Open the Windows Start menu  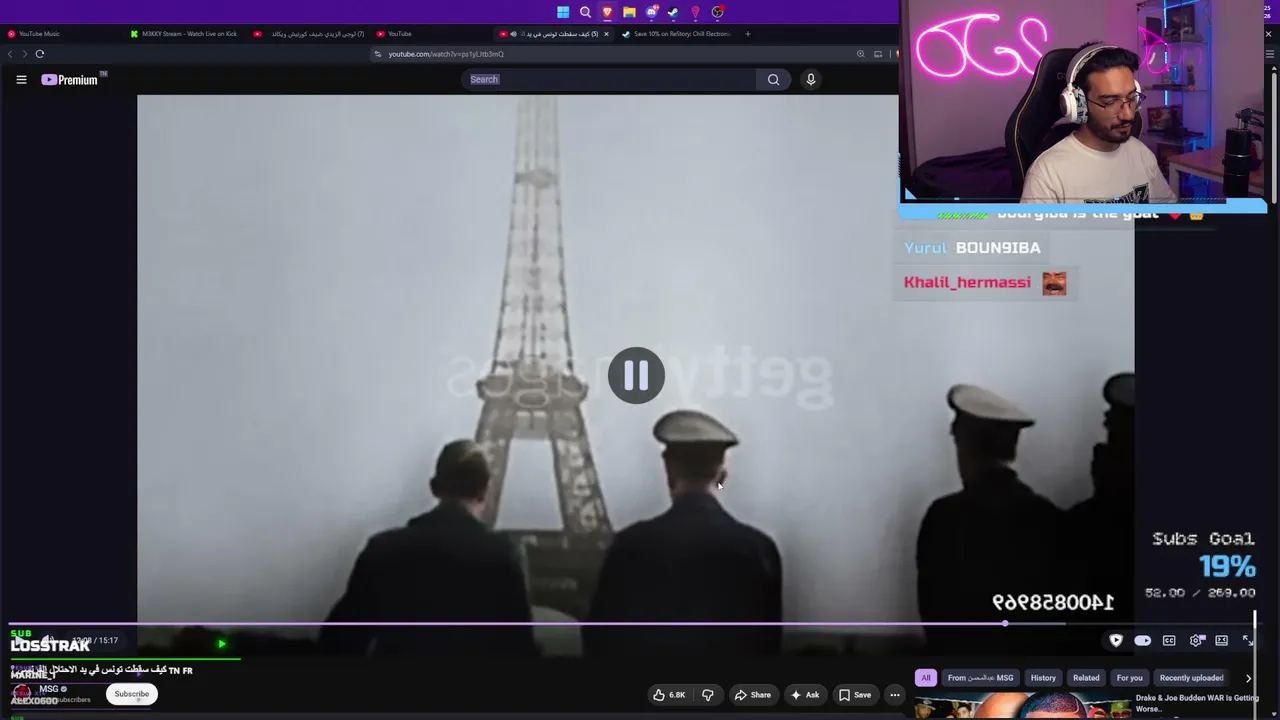563,12
